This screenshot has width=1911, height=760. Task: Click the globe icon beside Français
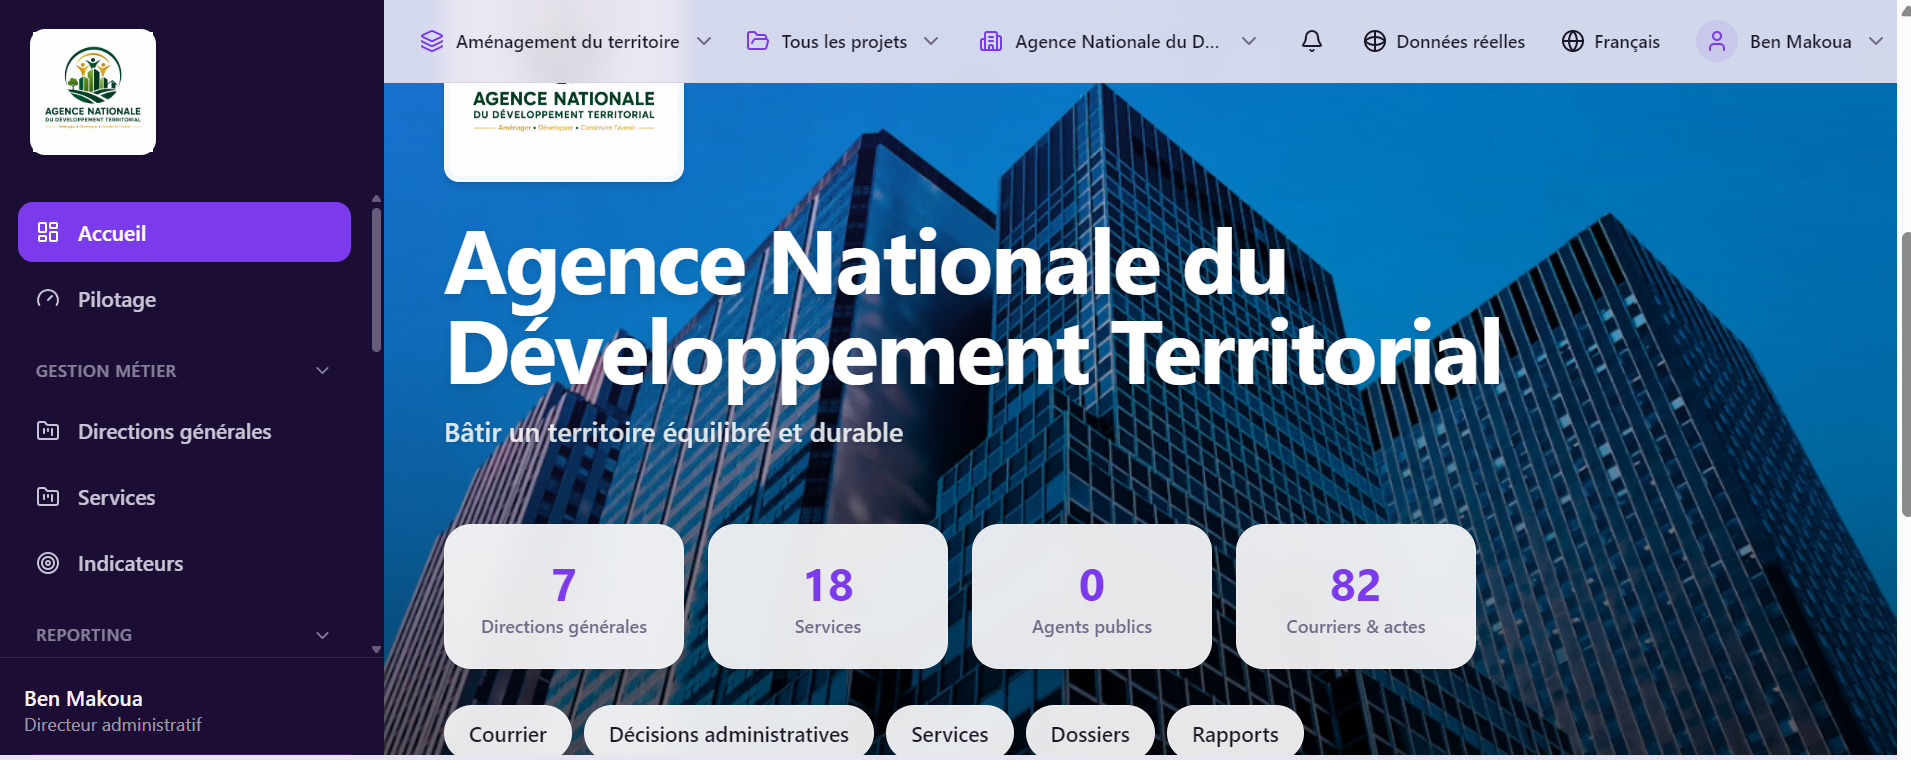coord(1573,41)
